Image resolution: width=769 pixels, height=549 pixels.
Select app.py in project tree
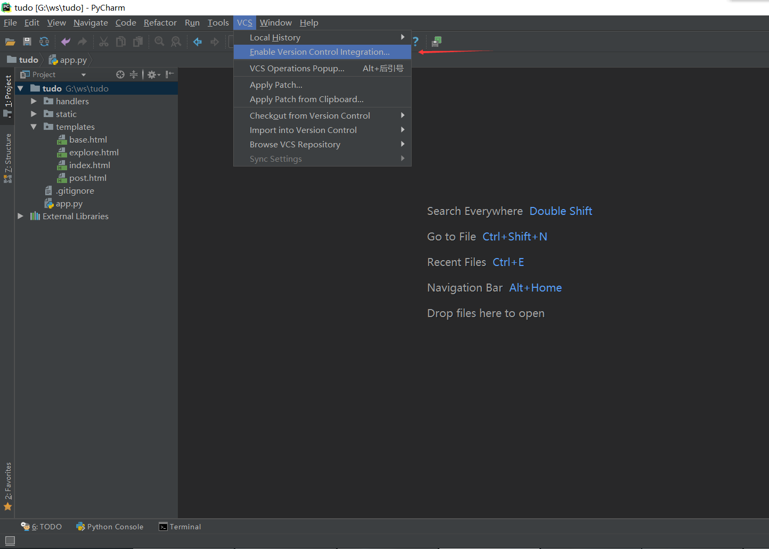tap(64, 204)
